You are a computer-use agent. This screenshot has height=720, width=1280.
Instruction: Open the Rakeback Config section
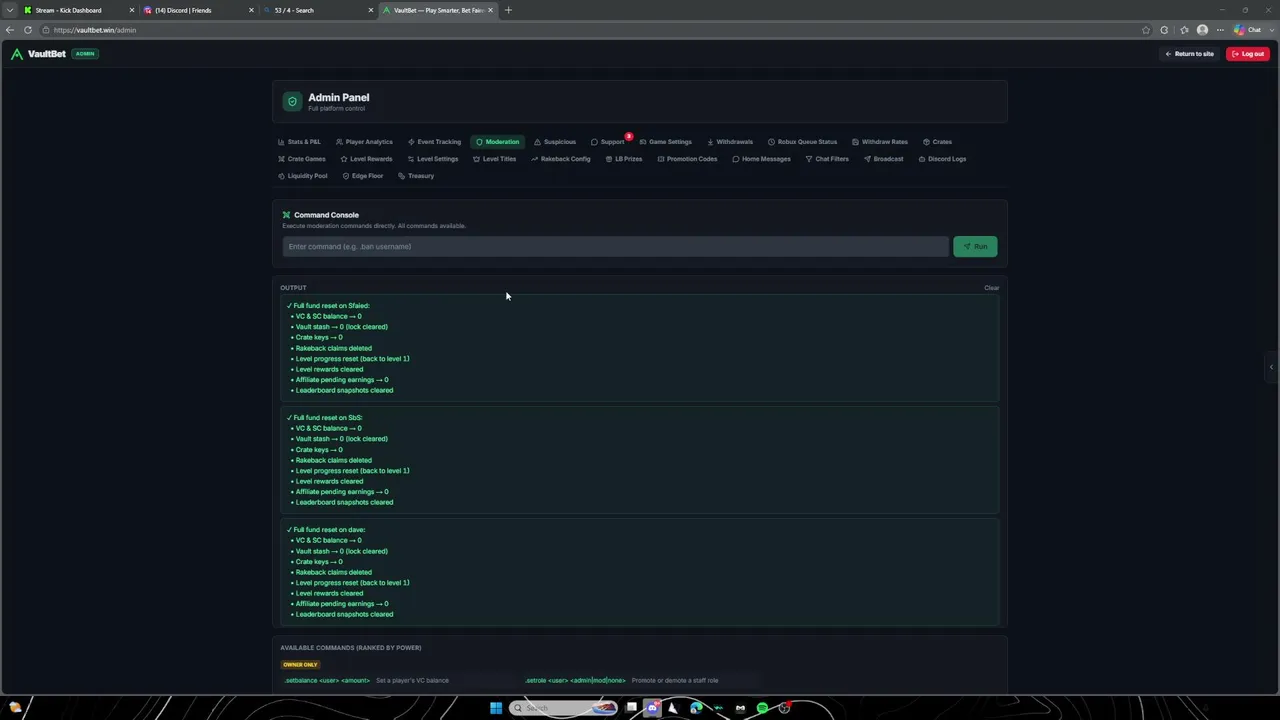point(560,159)
